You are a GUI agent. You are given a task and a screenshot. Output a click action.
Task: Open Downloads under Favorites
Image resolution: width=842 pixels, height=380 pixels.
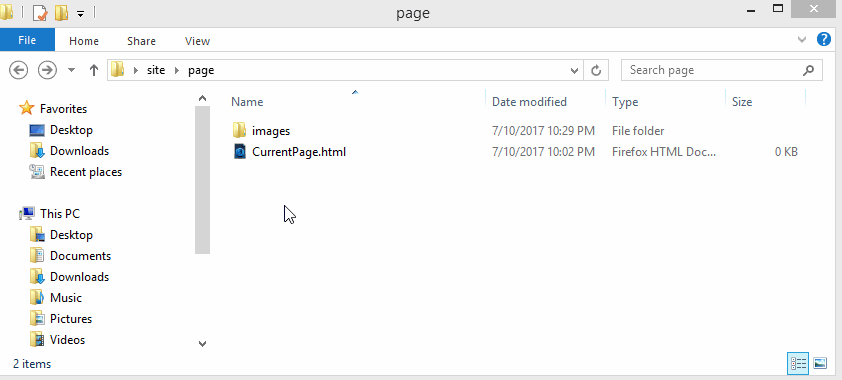[79, 151]
